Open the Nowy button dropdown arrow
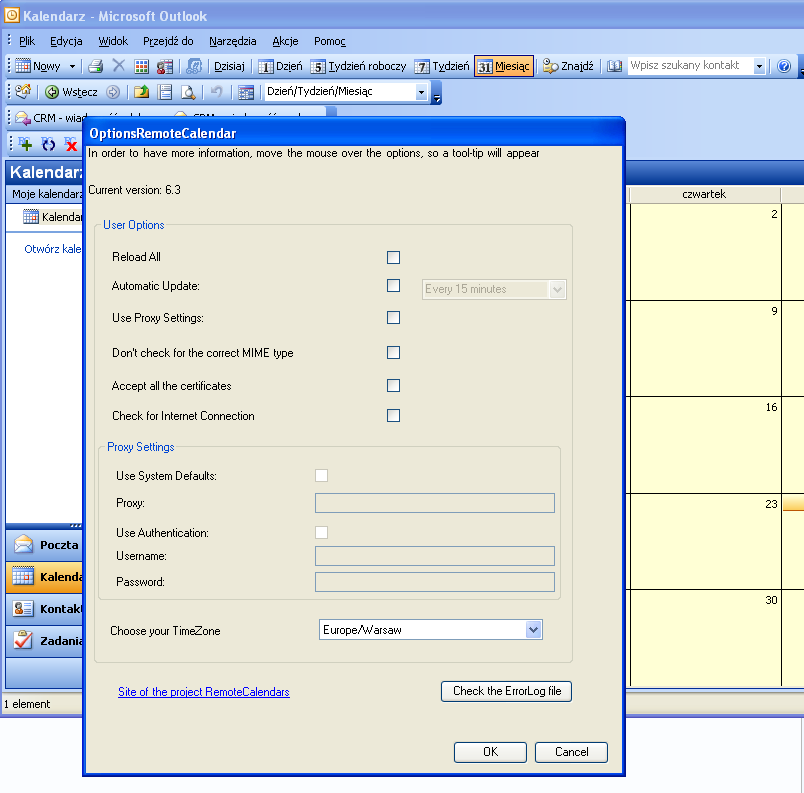Viewport: 804px width, 793px height. point(72,66)
